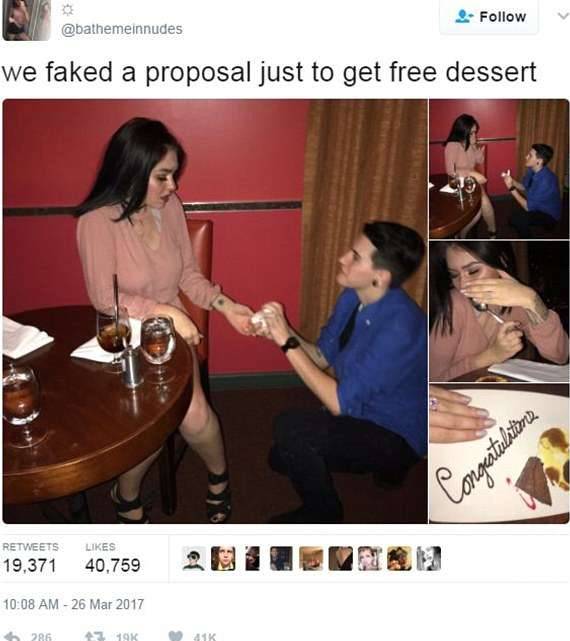
Task: Open the large proposal photo
Action: (x=215, y=311)
